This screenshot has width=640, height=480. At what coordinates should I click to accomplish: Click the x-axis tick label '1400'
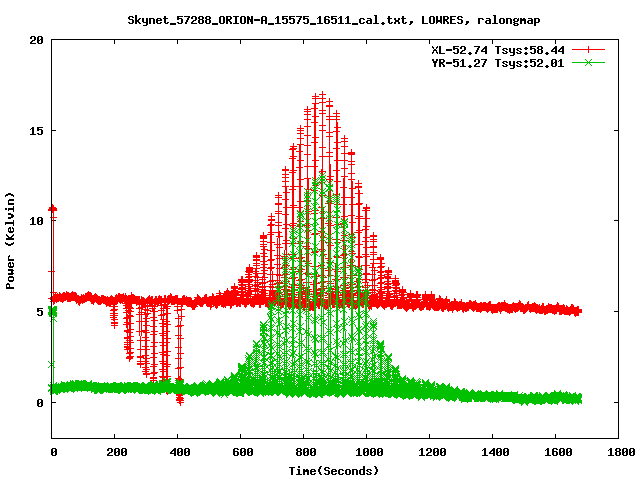pyautogui.click(x=495, y=452)
